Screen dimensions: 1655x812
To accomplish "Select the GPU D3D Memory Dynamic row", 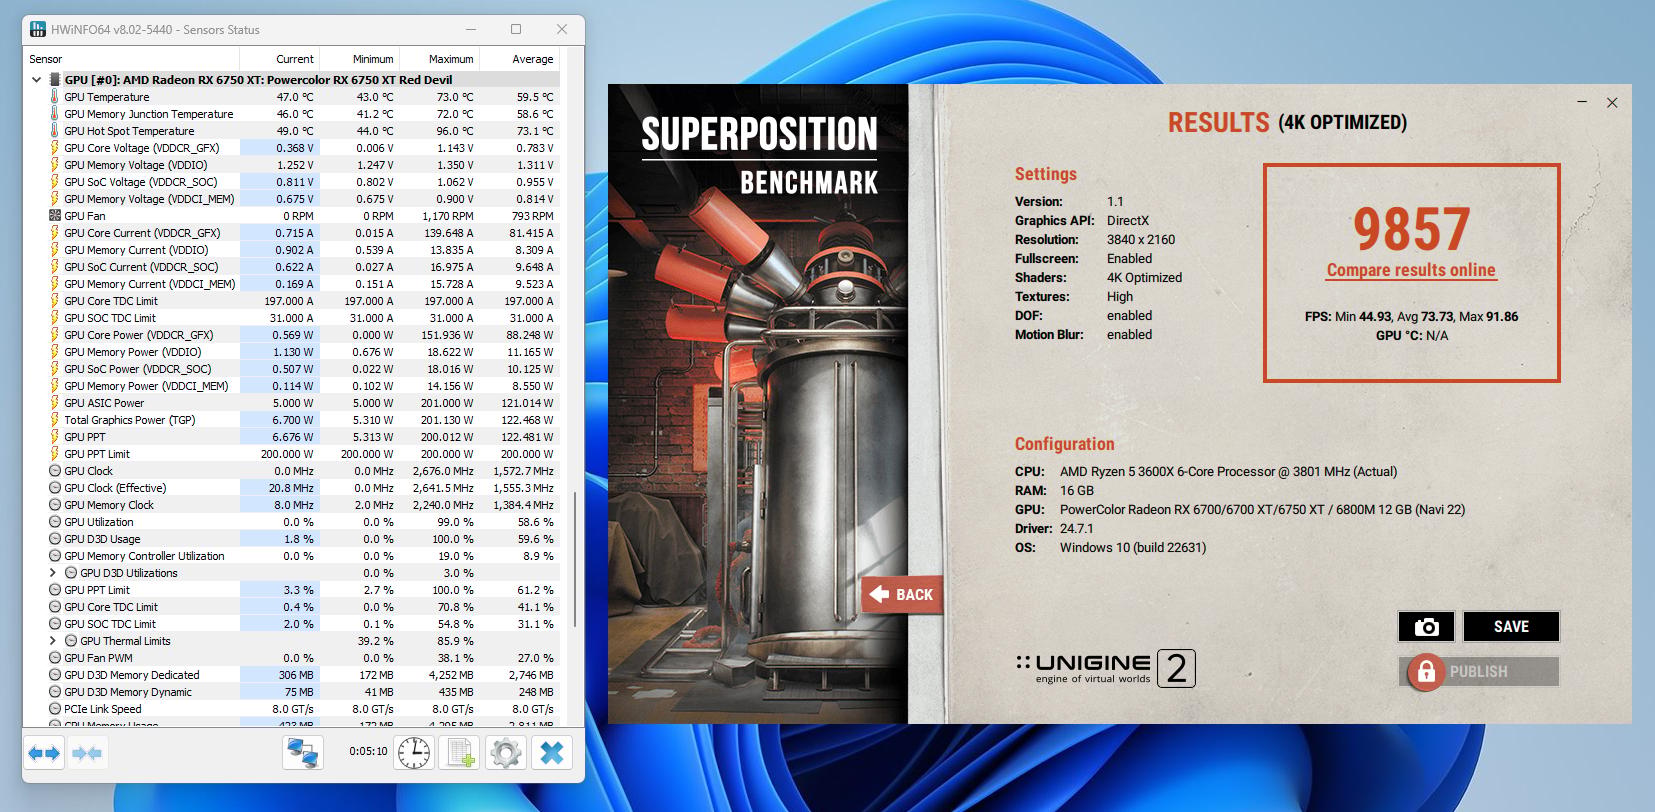I will [292, 692].
